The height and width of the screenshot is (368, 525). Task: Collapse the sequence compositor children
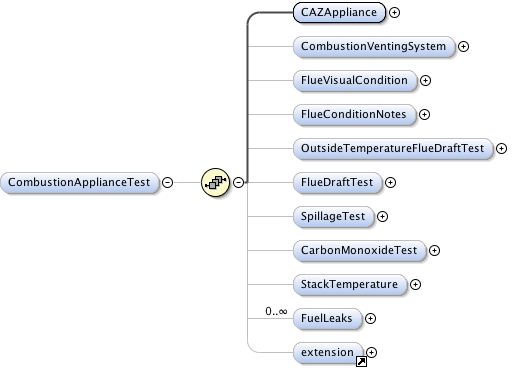(238, 182)
